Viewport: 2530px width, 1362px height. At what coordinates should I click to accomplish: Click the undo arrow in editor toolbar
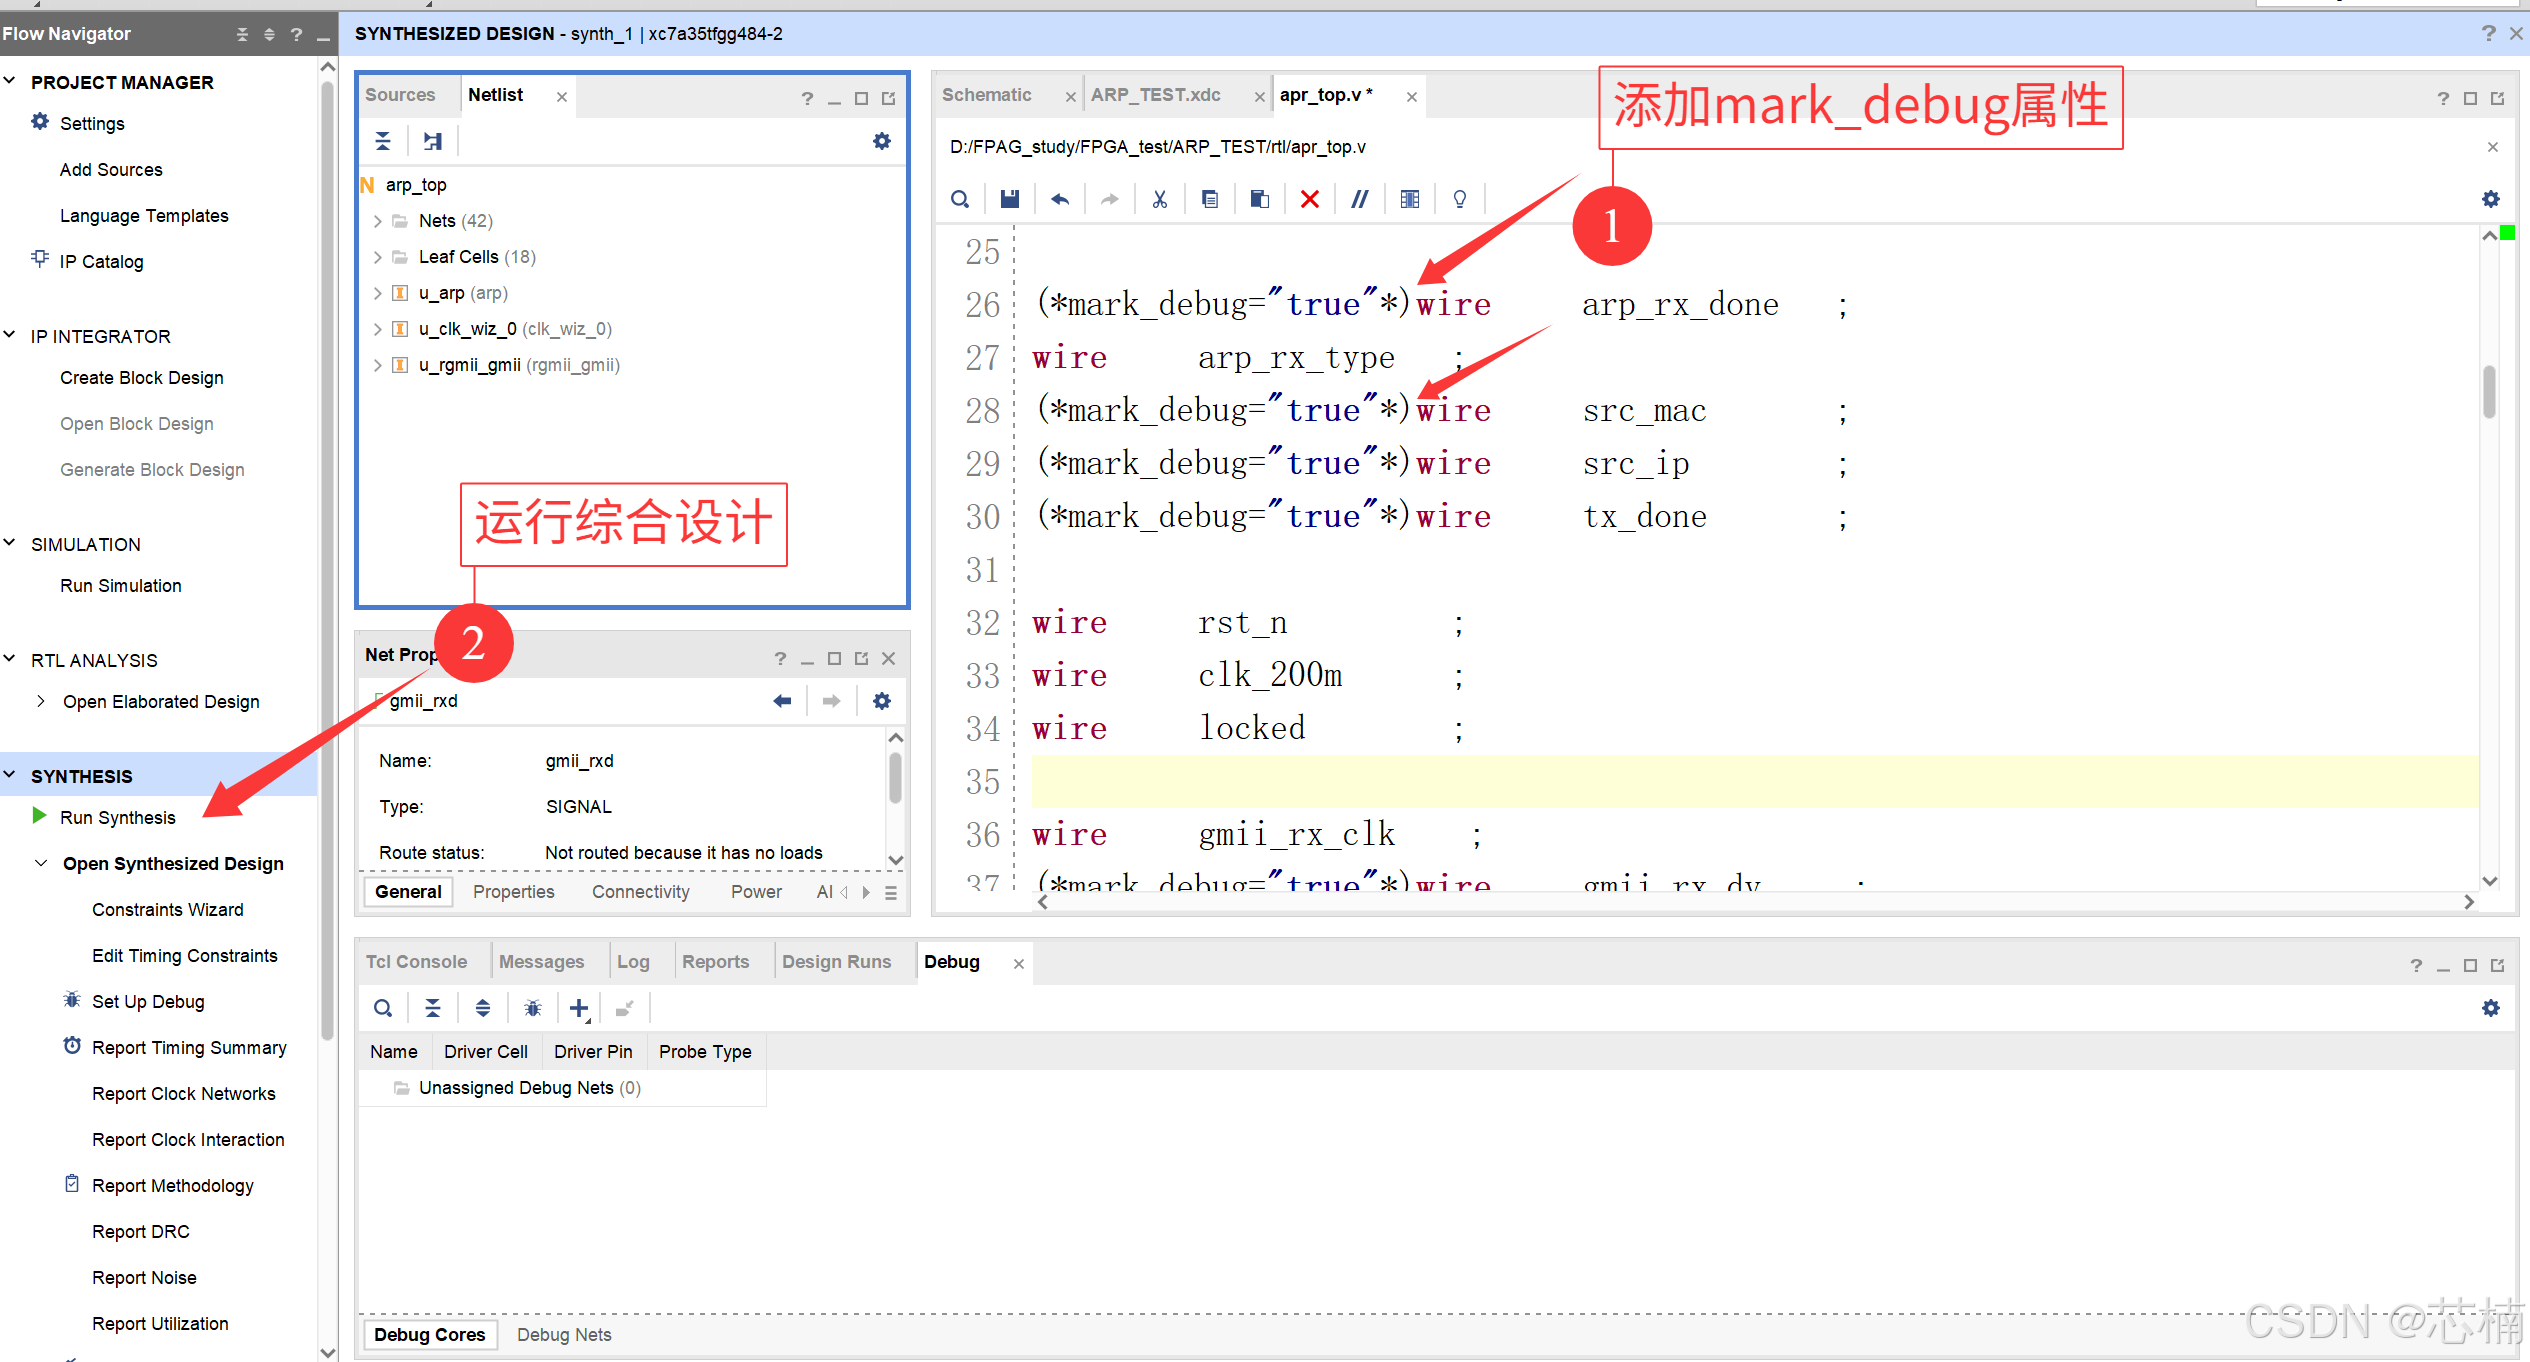(x=1060, y=199)
